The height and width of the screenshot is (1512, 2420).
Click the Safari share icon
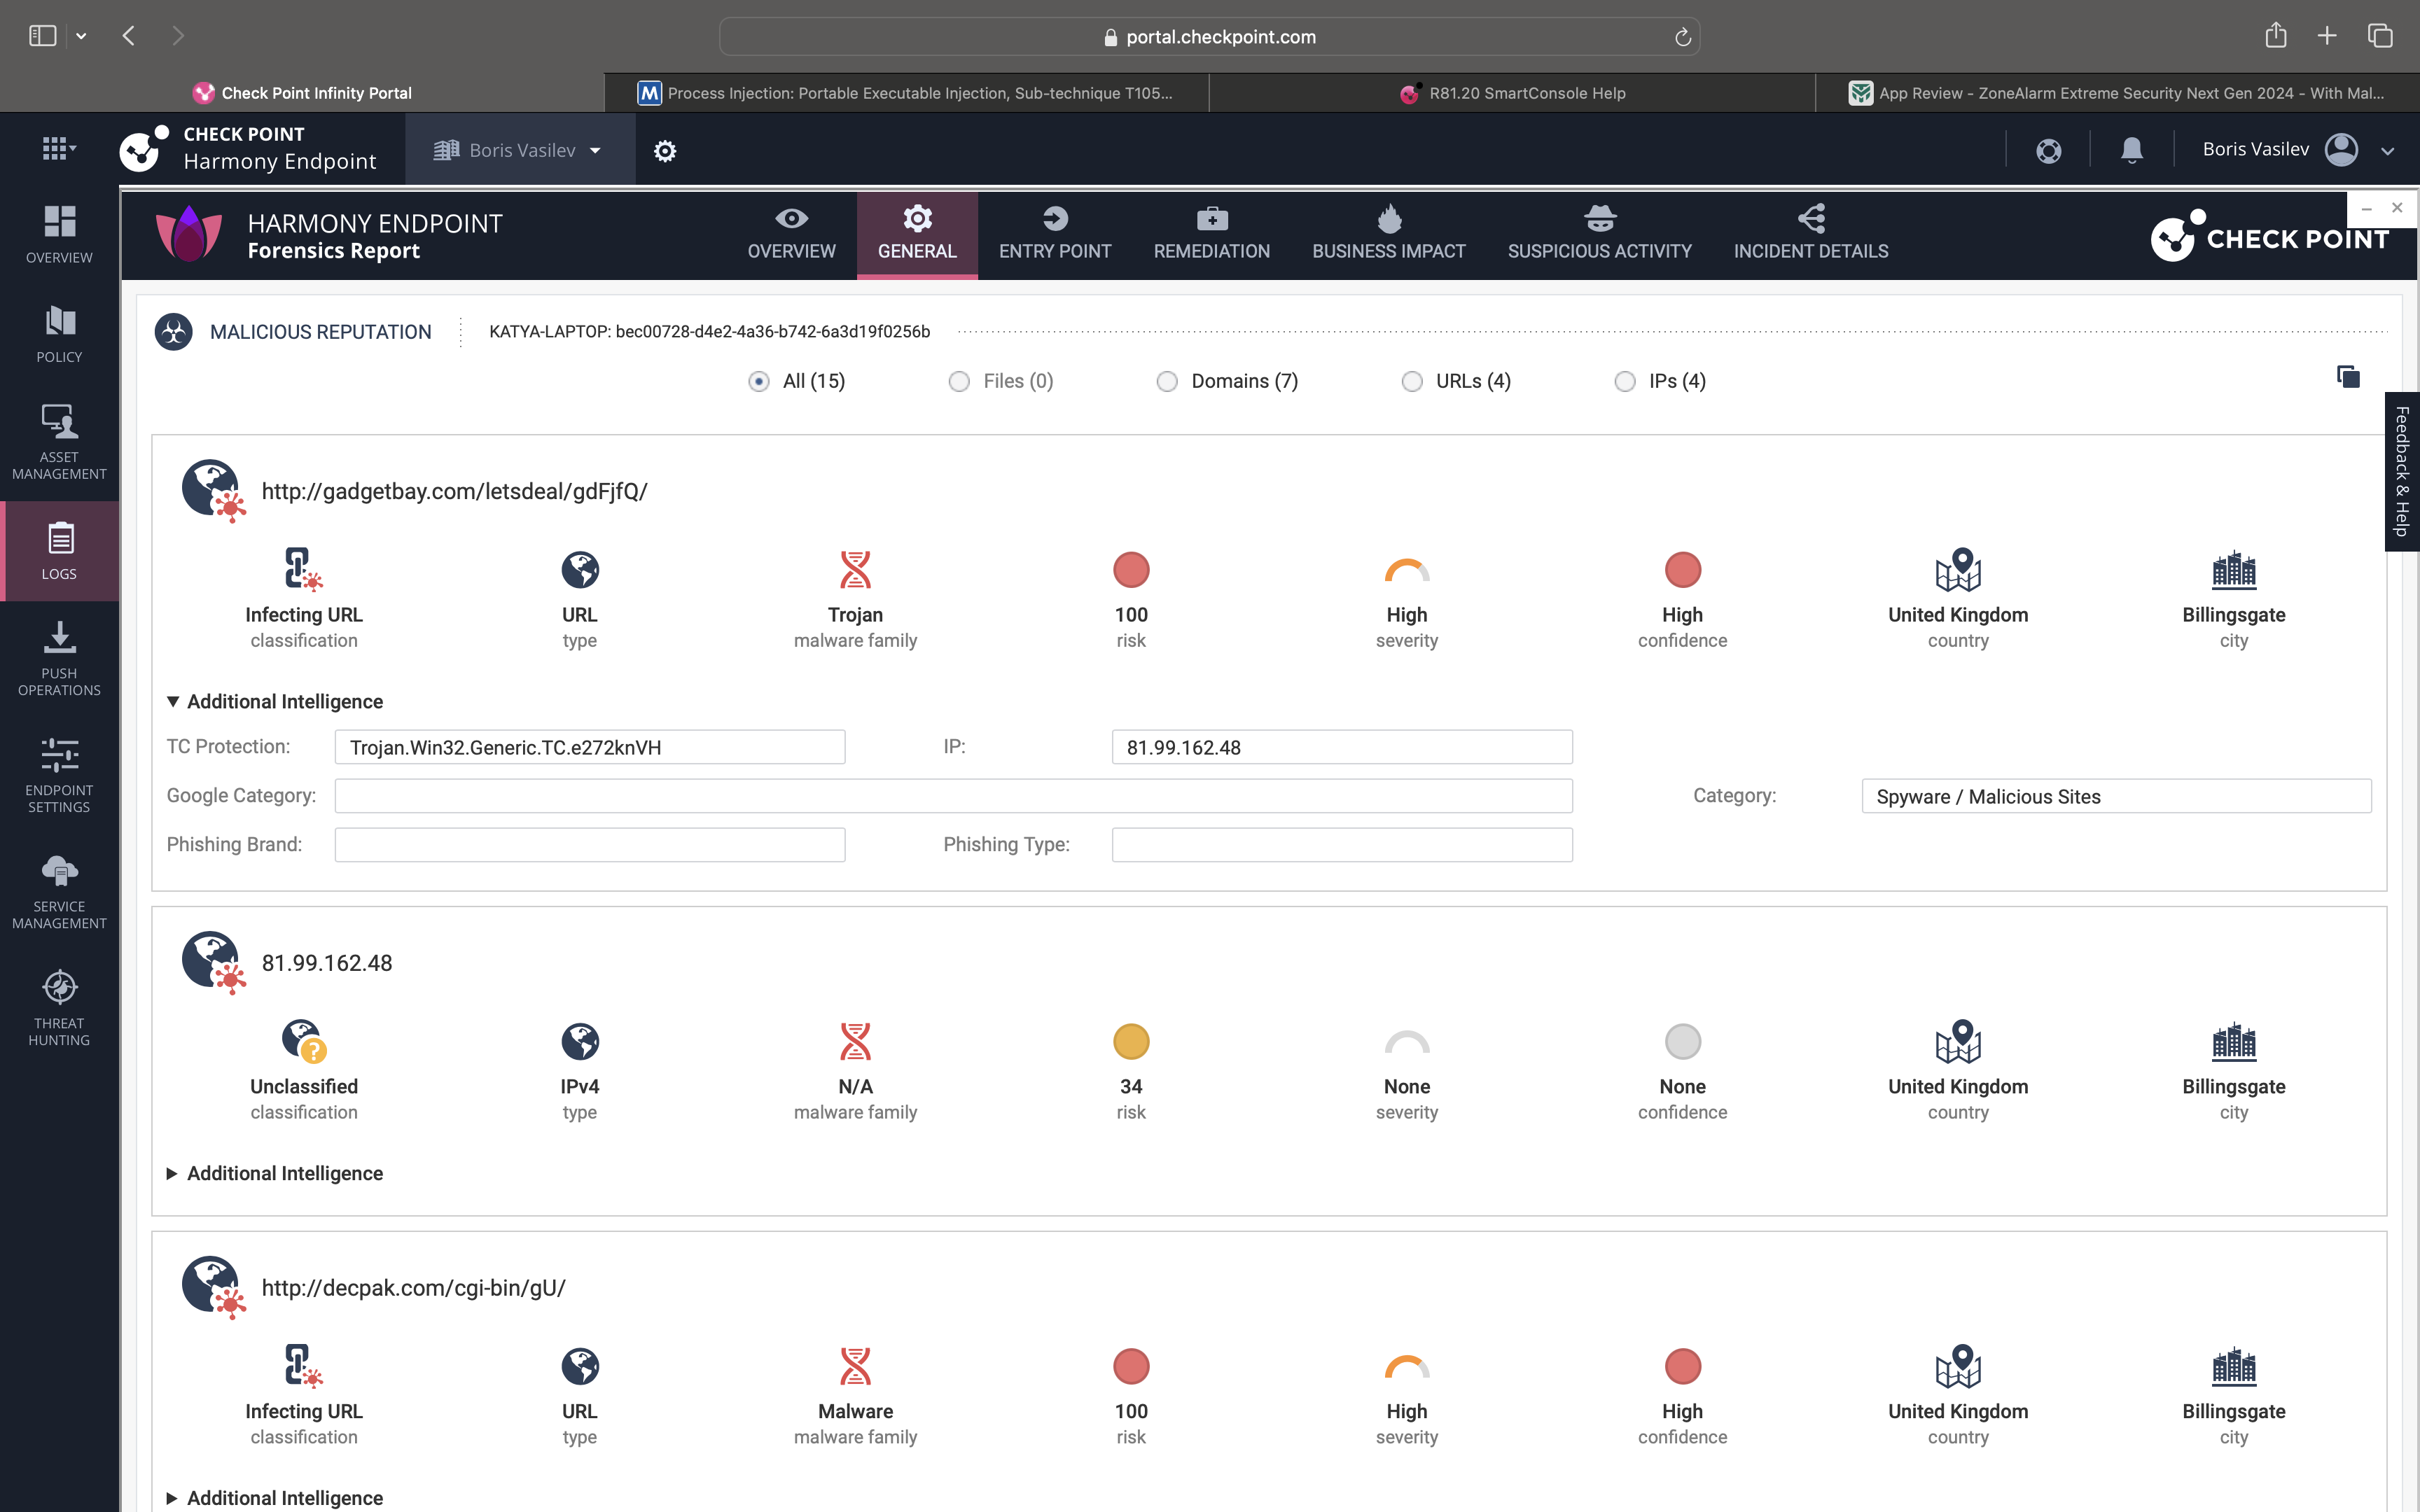(2276, 35)
